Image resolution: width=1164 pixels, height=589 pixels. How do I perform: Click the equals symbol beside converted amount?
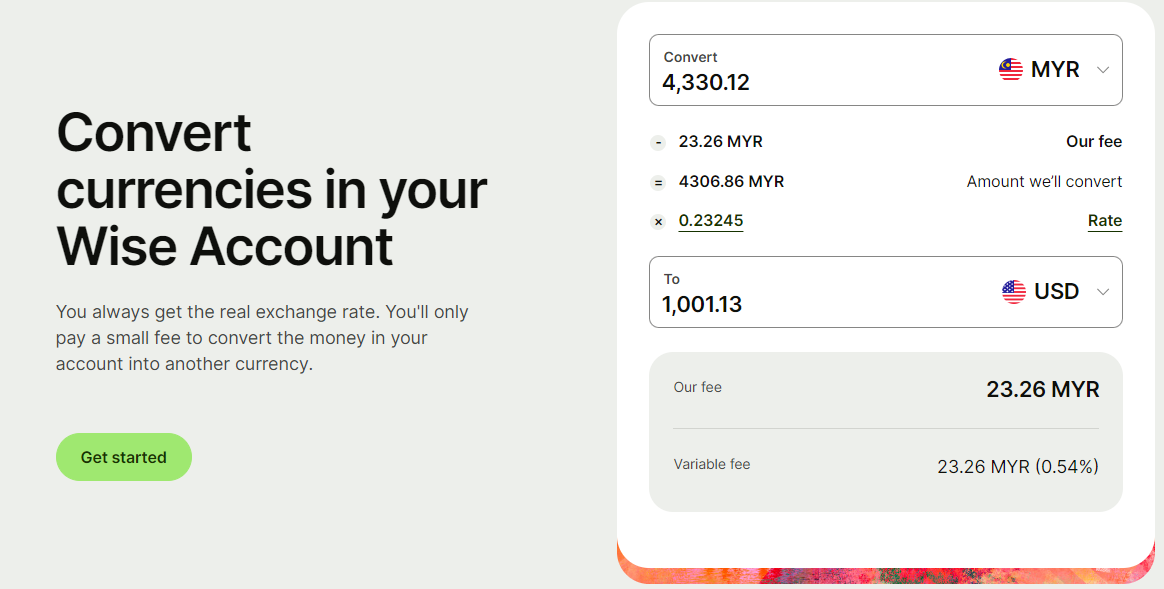point(658,183)
